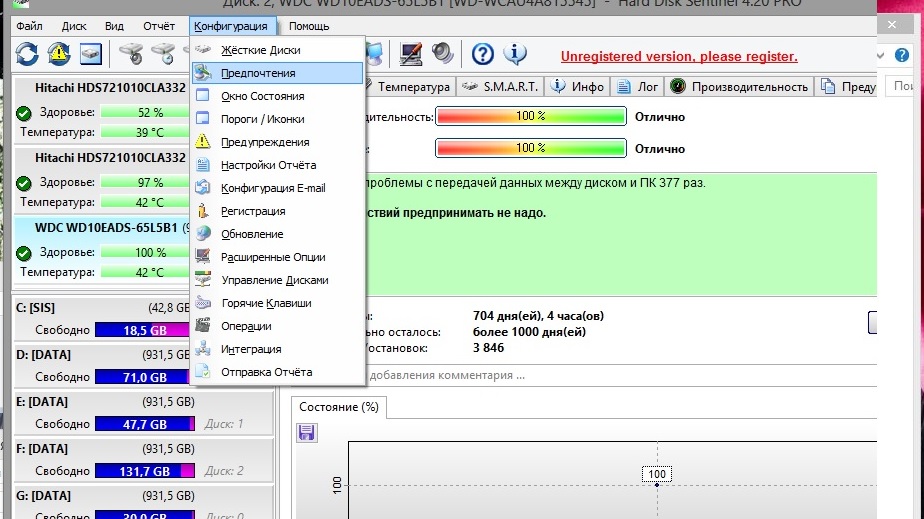Screen dimensions: 924x519
Task: Select the first Hitachi HDS721010CLA332 disk
Action: (110, 88)
